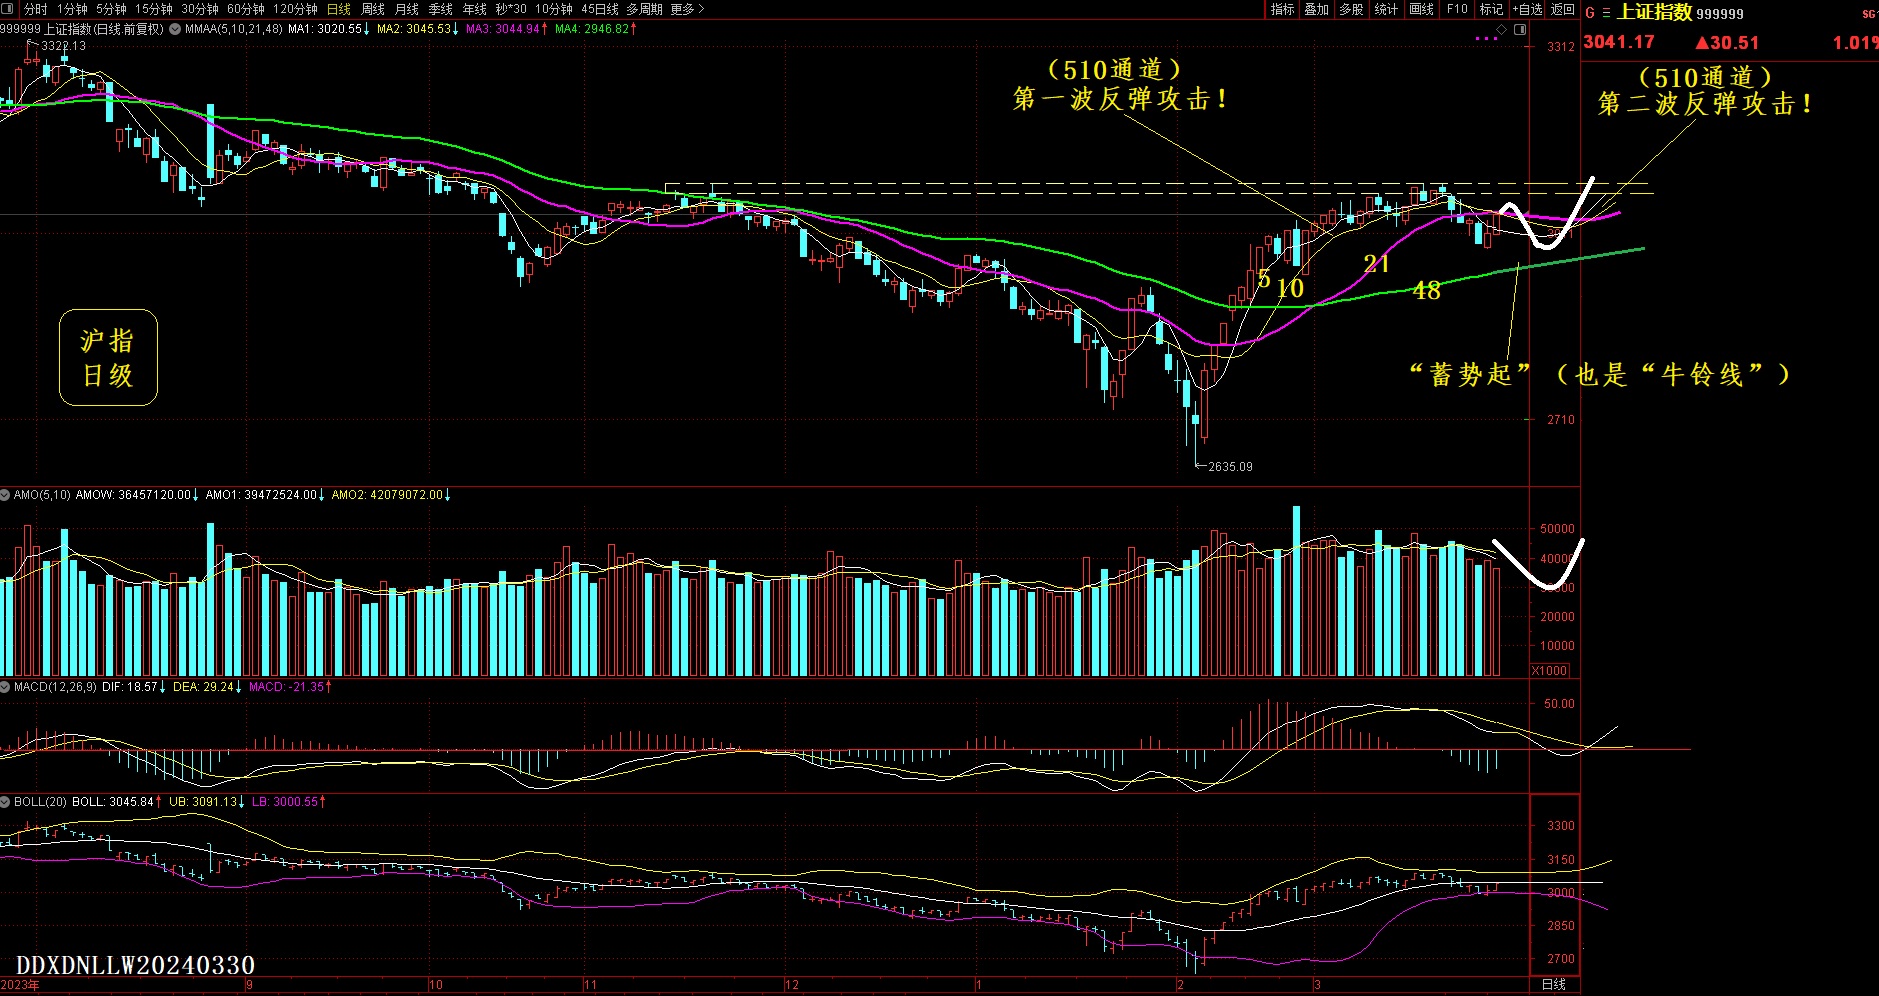Click the MACD(12,26,9) indicator label
The width and height of the screenshot is (1879, 996).
tap(55, 687)
